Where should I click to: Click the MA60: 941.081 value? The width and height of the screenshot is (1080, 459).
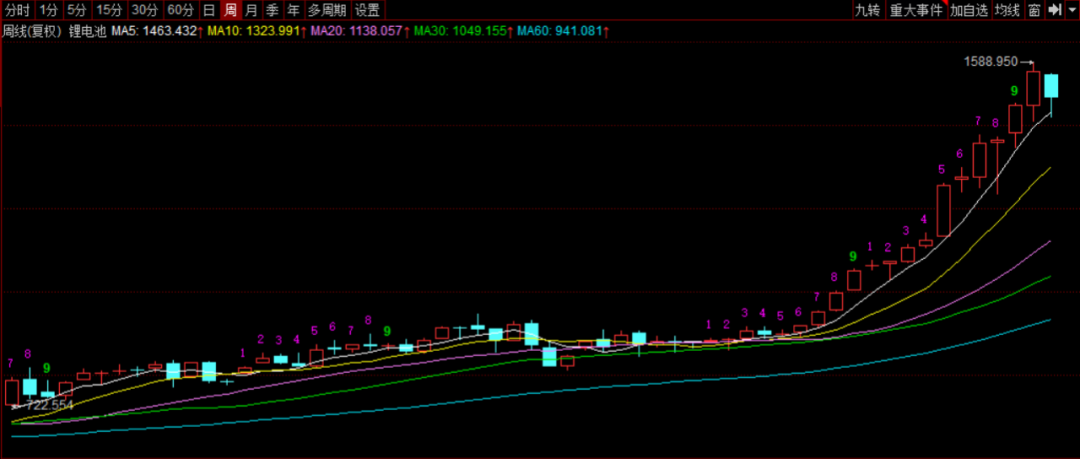click(x=563, y=31)
